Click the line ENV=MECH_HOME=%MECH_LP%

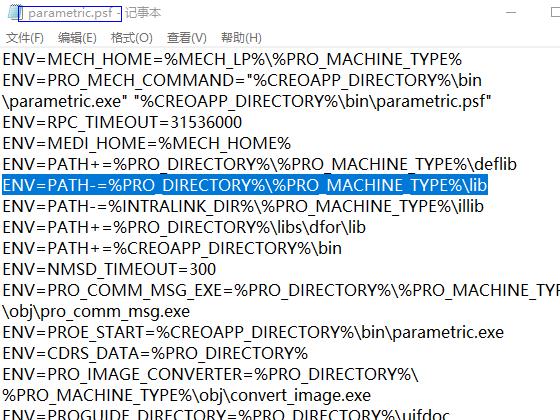point(232,59)
